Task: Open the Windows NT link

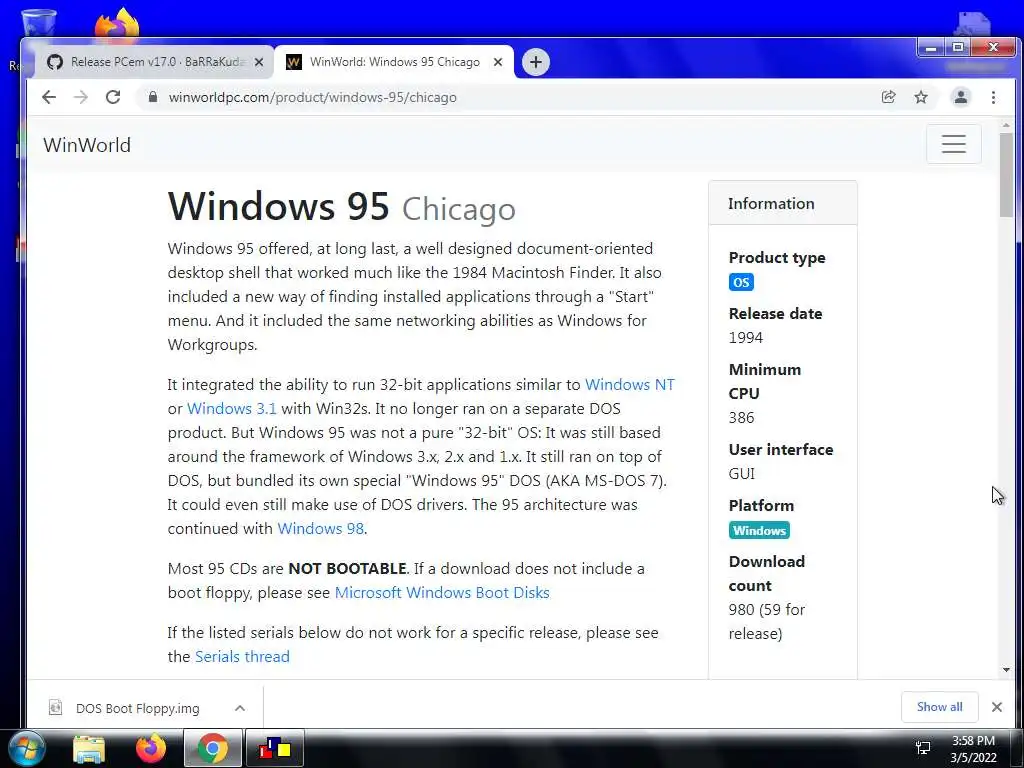Action: coord(630,385)
